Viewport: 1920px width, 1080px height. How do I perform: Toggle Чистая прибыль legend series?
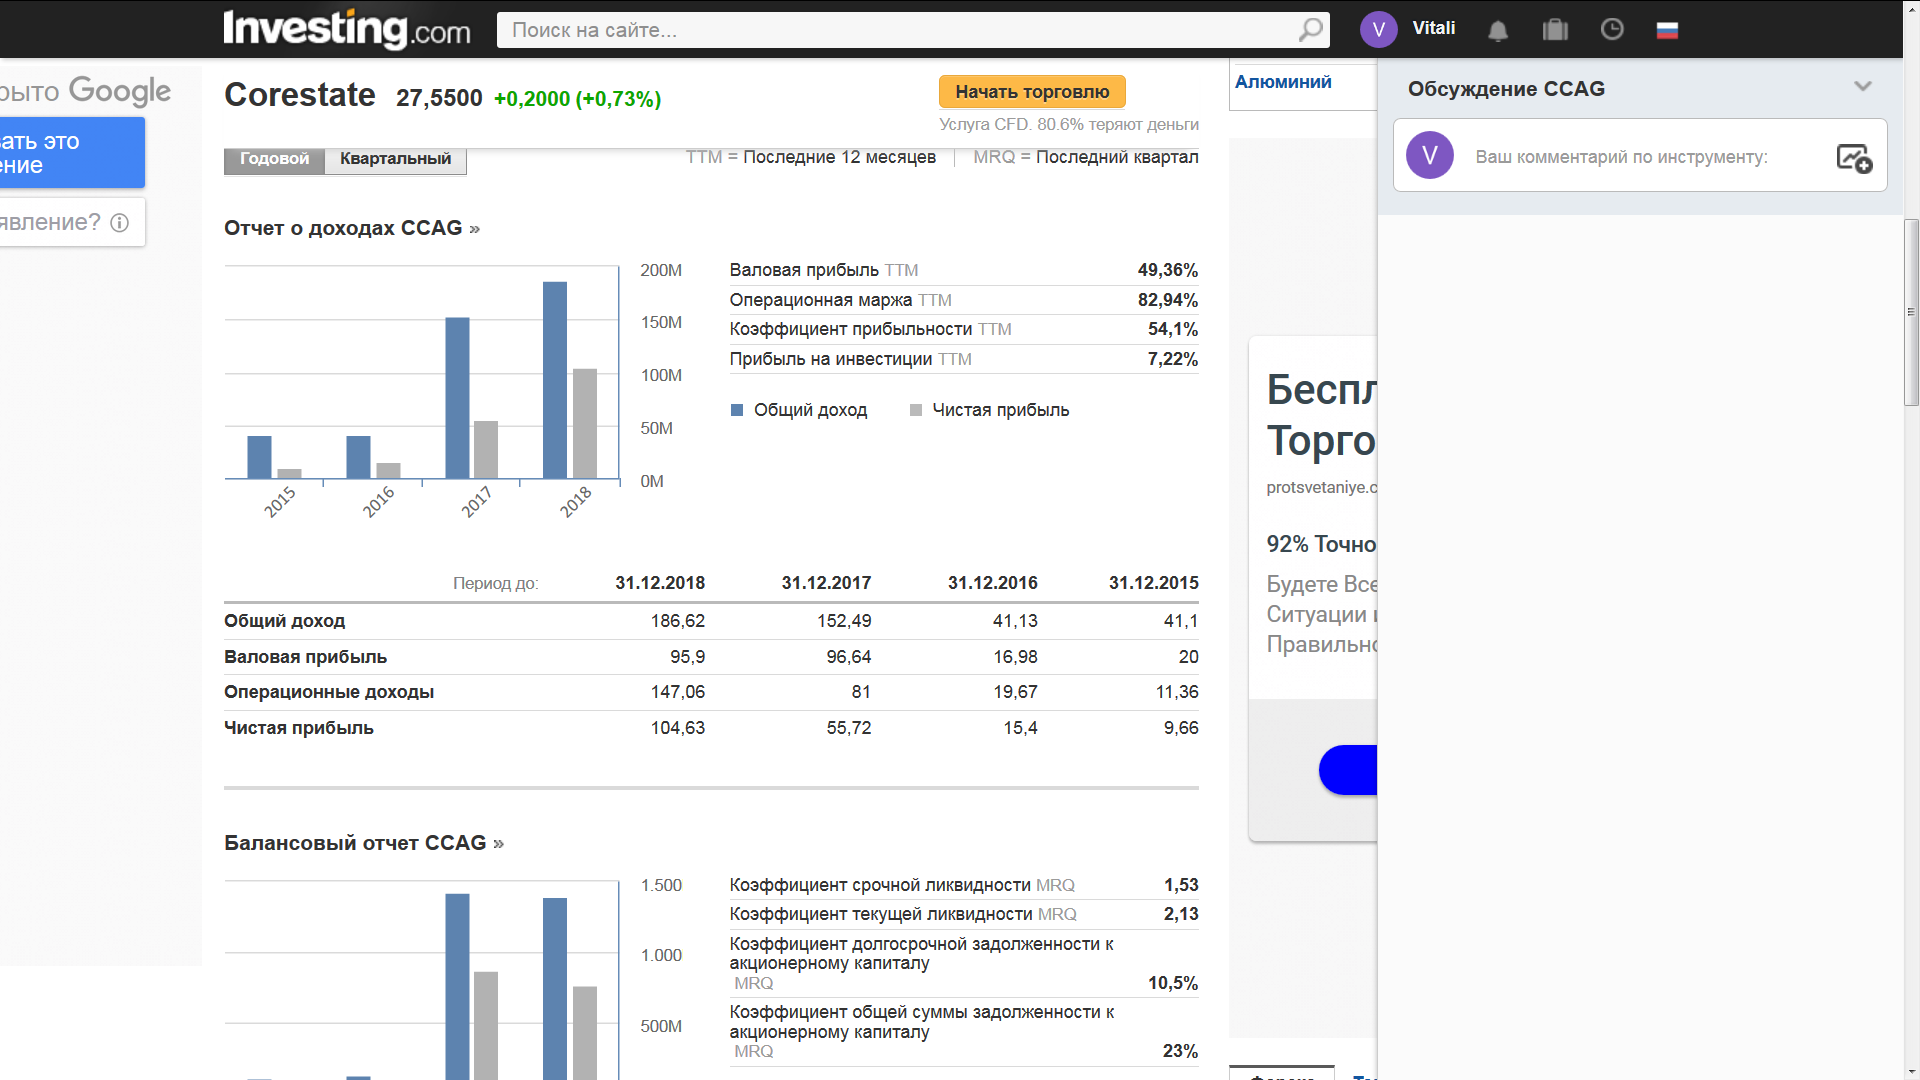(989, 410)
